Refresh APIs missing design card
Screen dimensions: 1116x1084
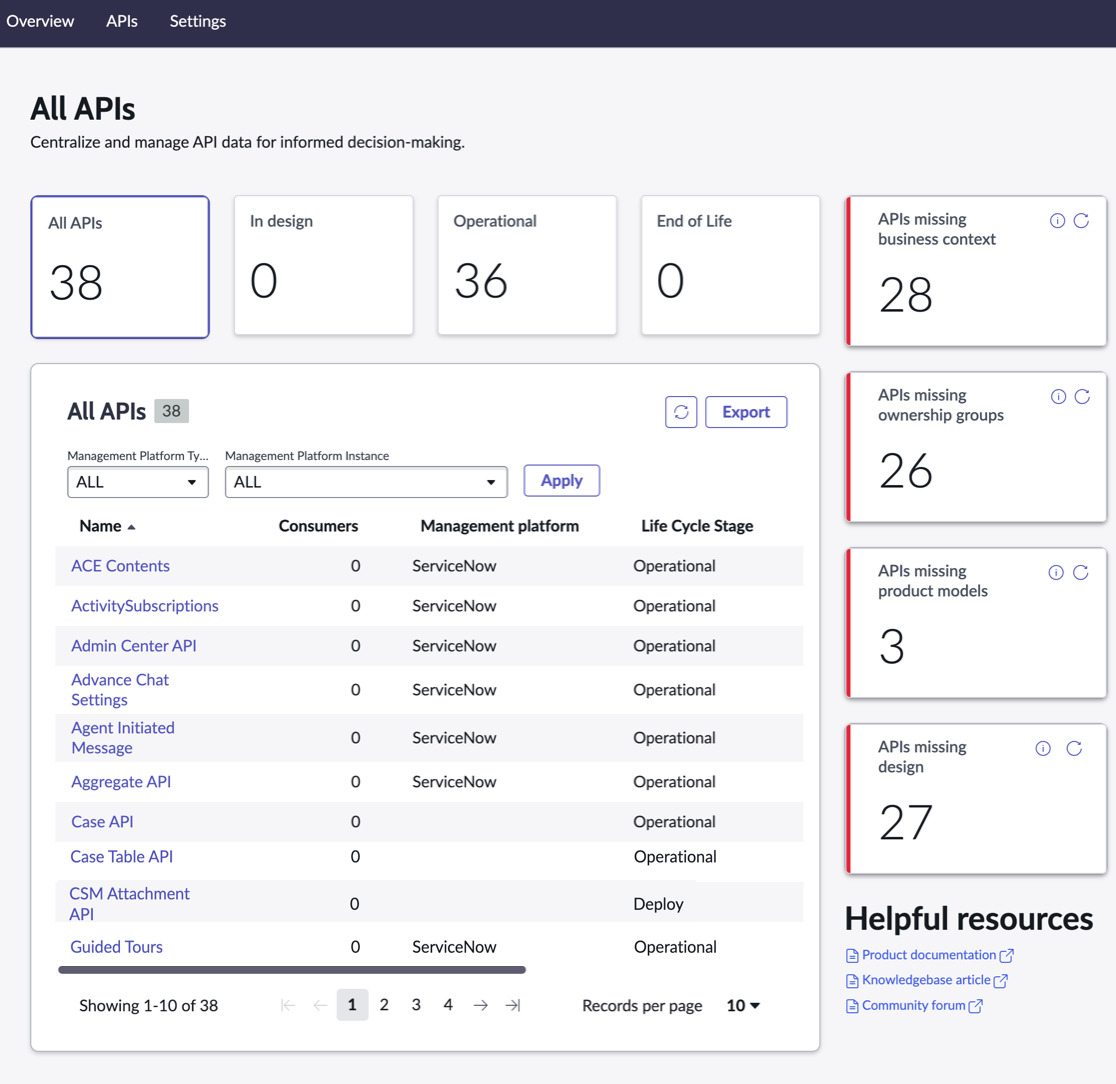pos(1074,748)
